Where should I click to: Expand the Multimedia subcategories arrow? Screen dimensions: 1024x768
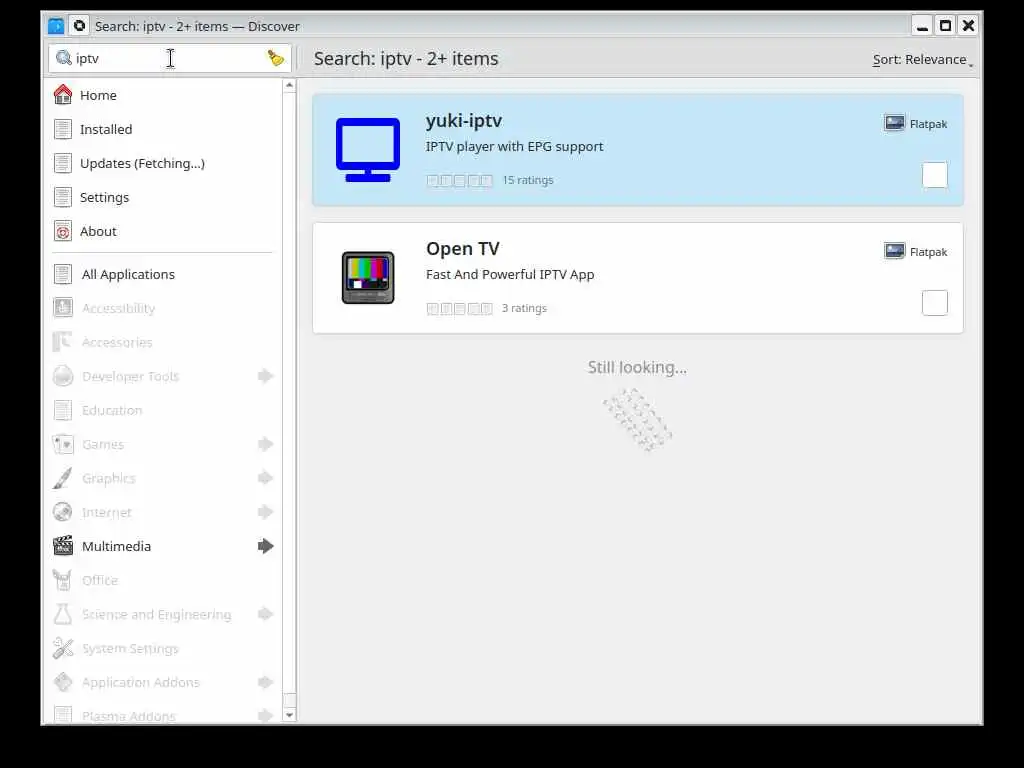tap(265, 545)
